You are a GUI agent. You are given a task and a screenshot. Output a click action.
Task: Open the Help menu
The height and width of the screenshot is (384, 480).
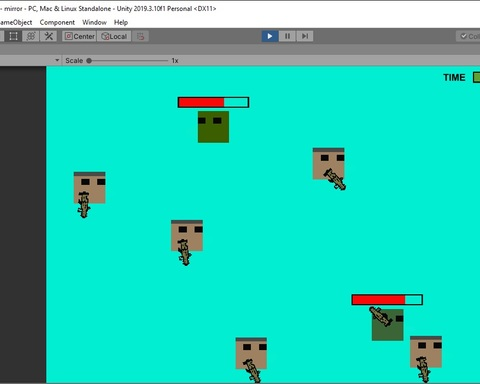[121, 22]
